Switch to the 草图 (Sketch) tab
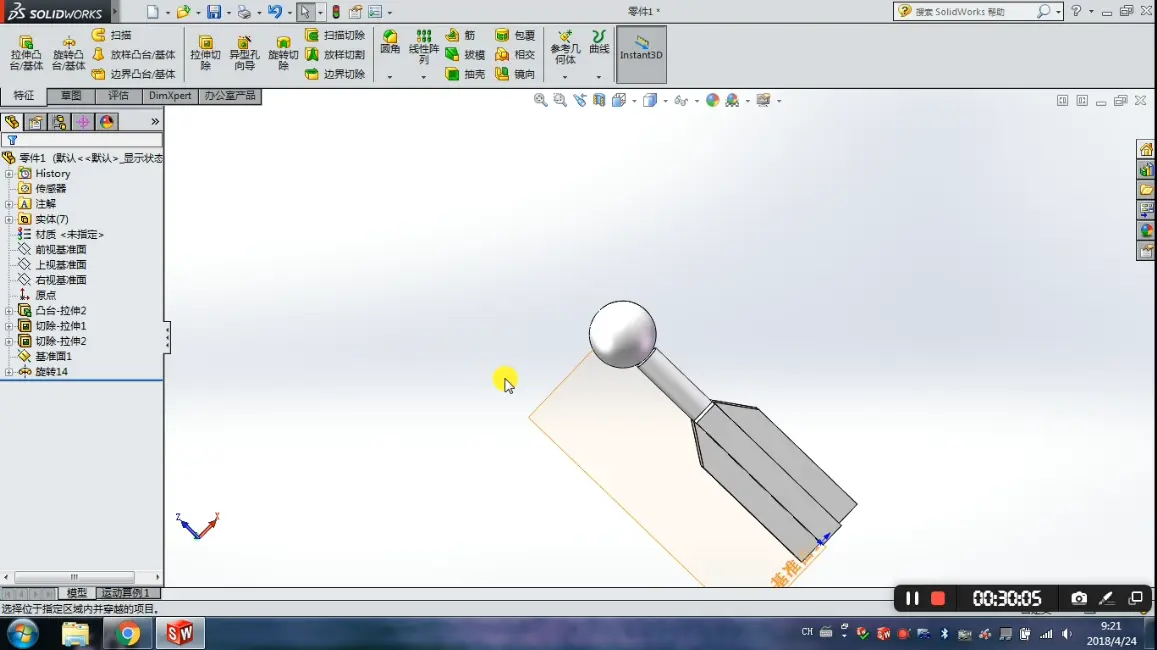 (71, 96)
